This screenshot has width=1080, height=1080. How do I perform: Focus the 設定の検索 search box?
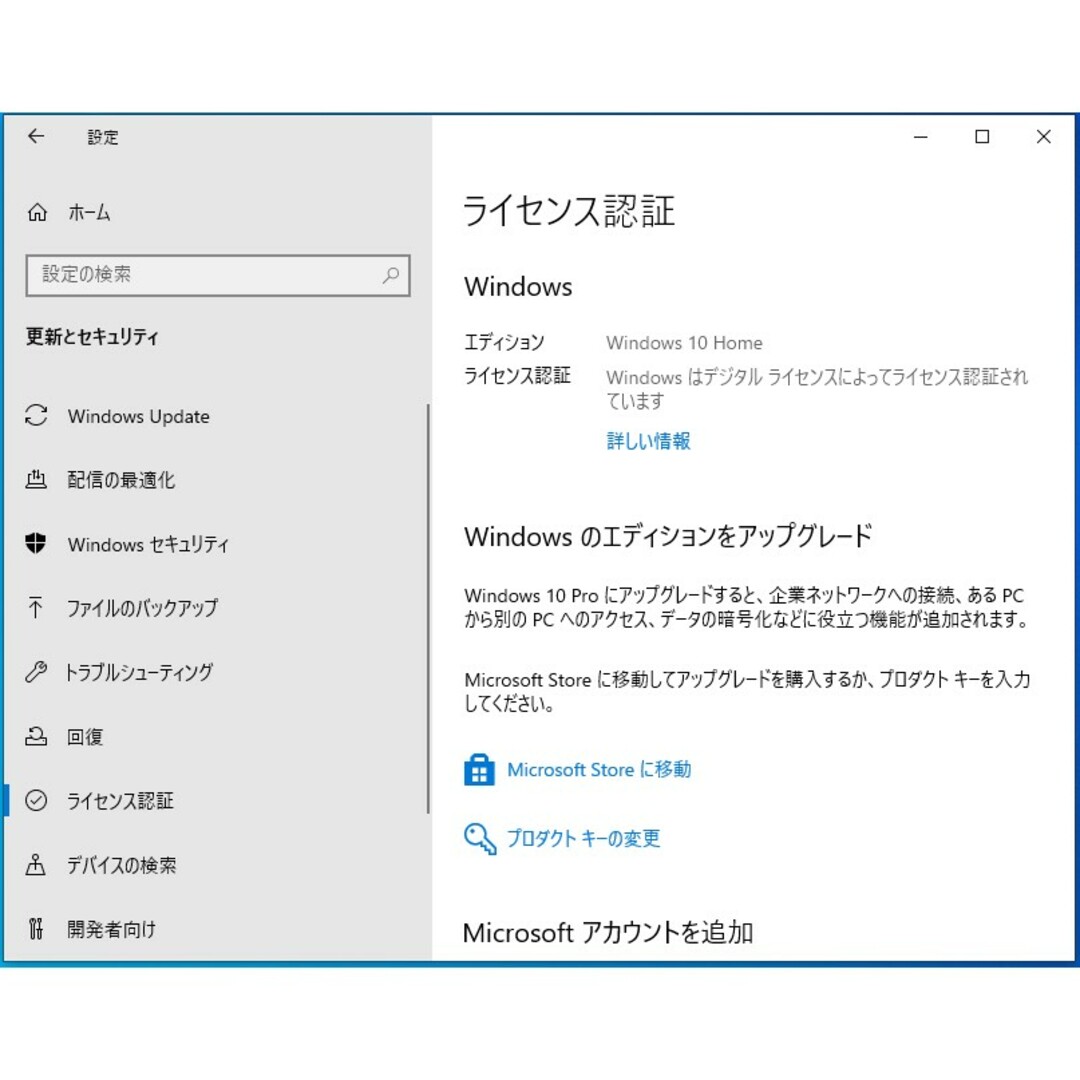click(x=218, y=276)
